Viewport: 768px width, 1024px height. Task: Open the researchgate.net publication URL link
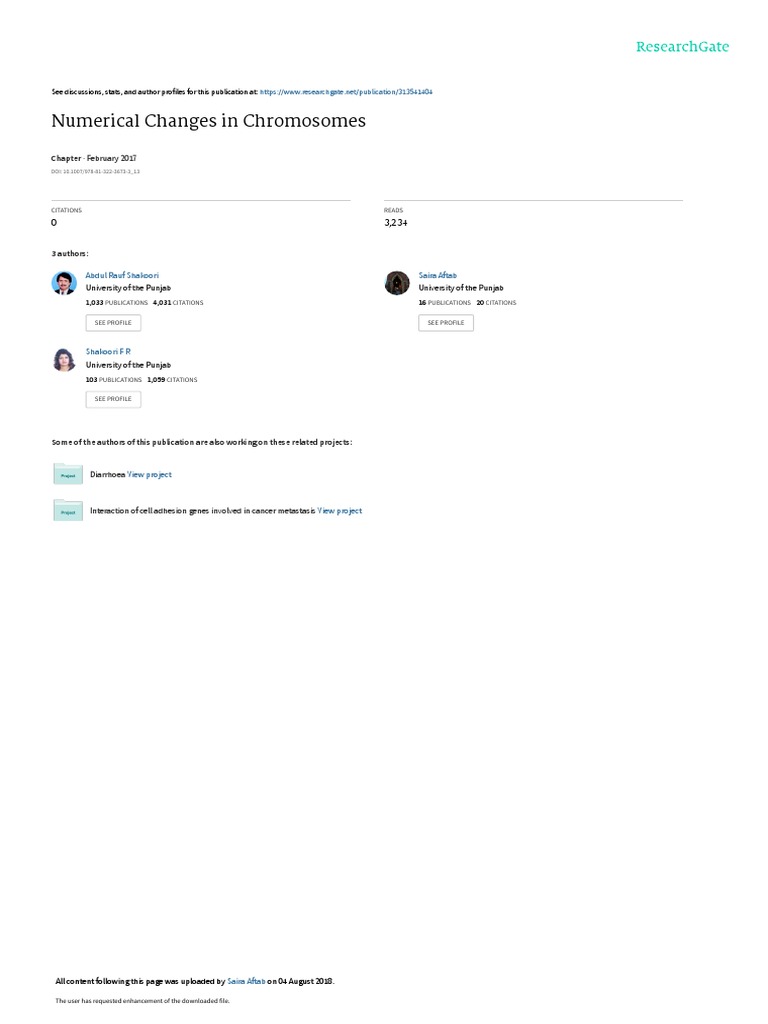[x=346, y=92]
